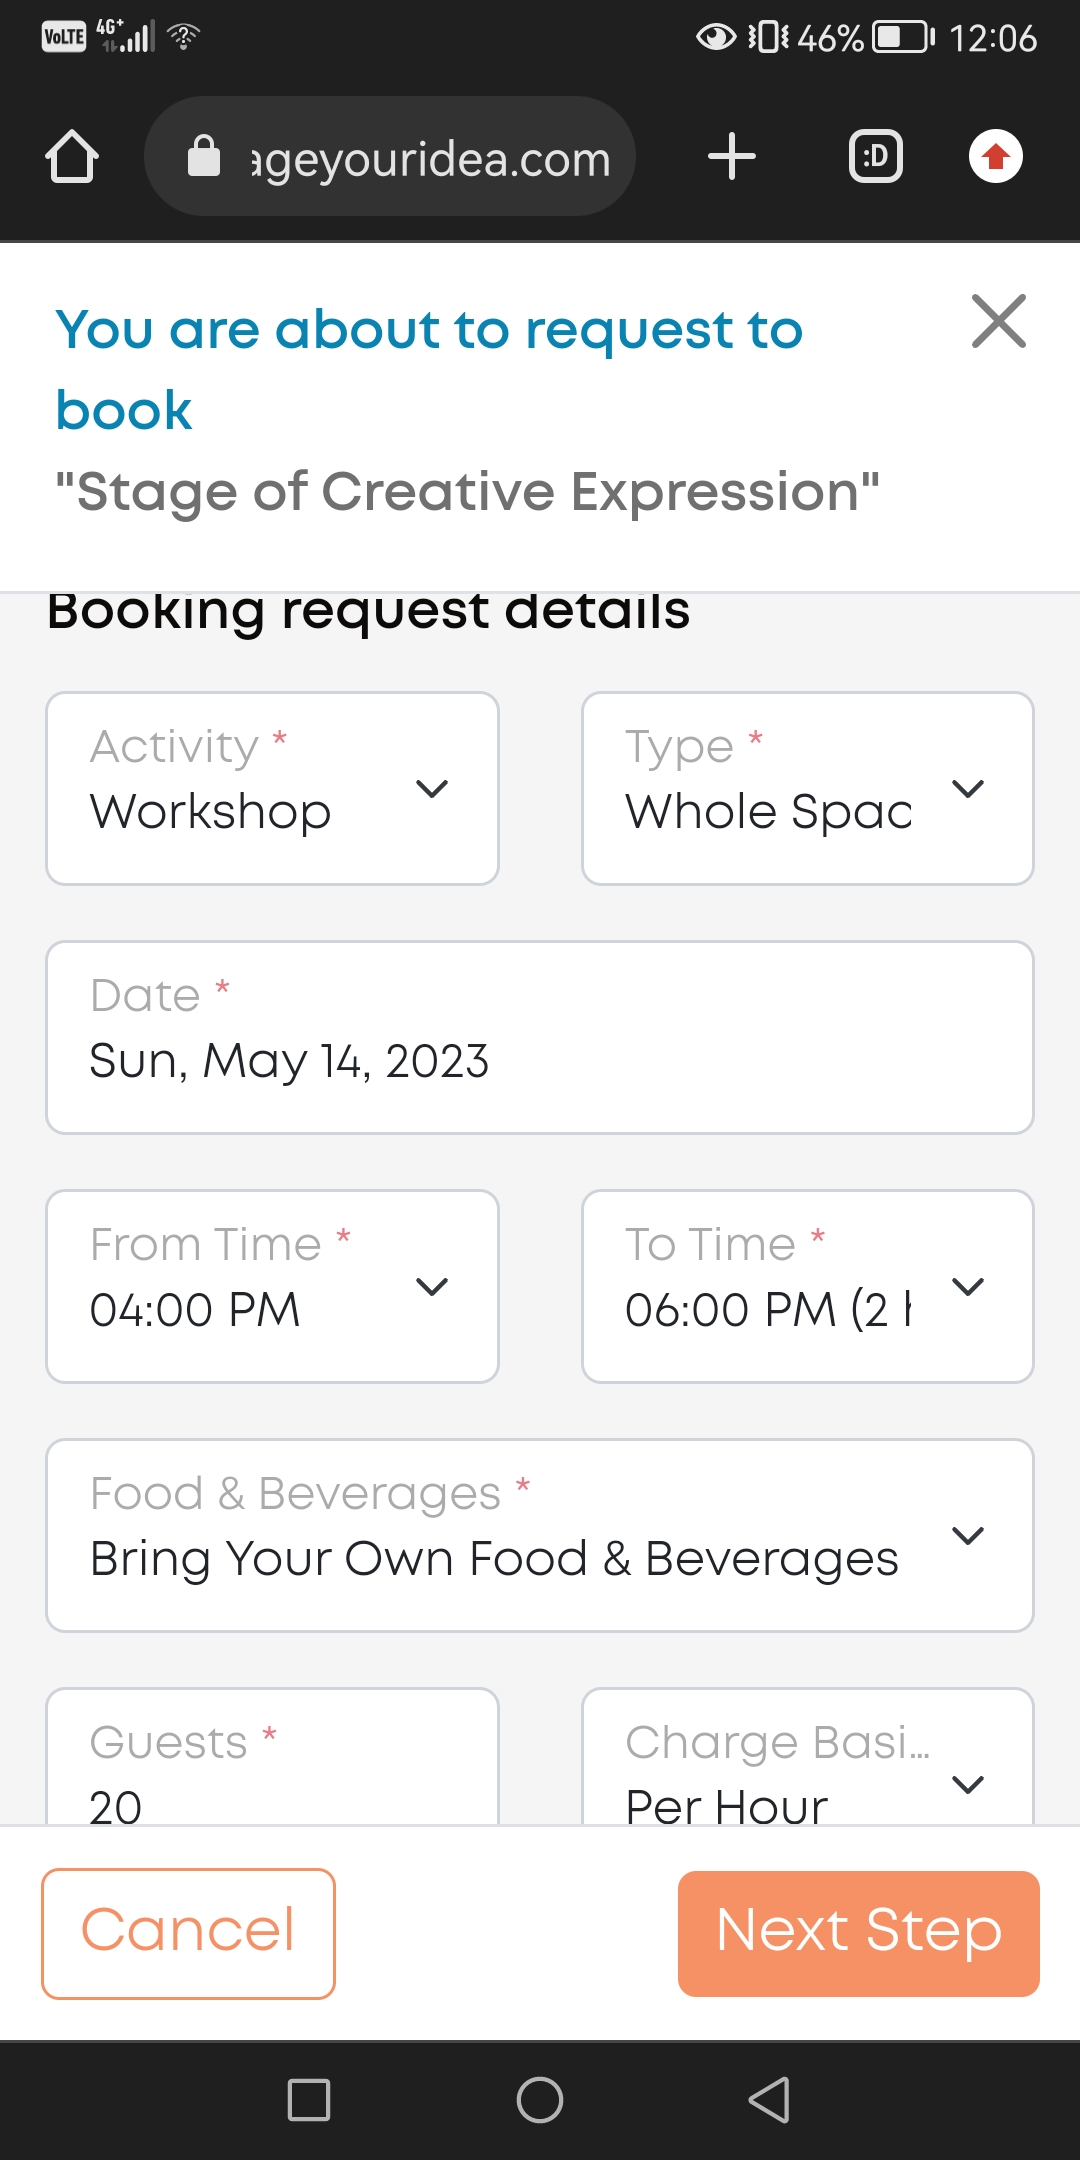This screenshot has width=1080, height=2160.
Task: Tap the browser URL address bar
Action: click(430, 158)
